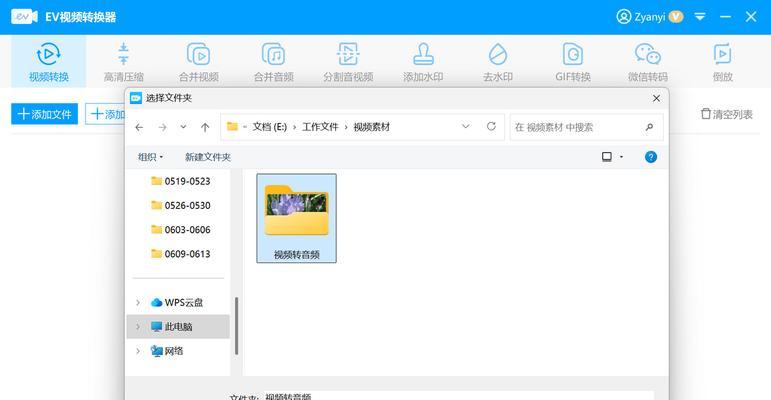Open the 合并音频 merge audio tool
This screenshot has width=771, height=400.
pos(273,62)
